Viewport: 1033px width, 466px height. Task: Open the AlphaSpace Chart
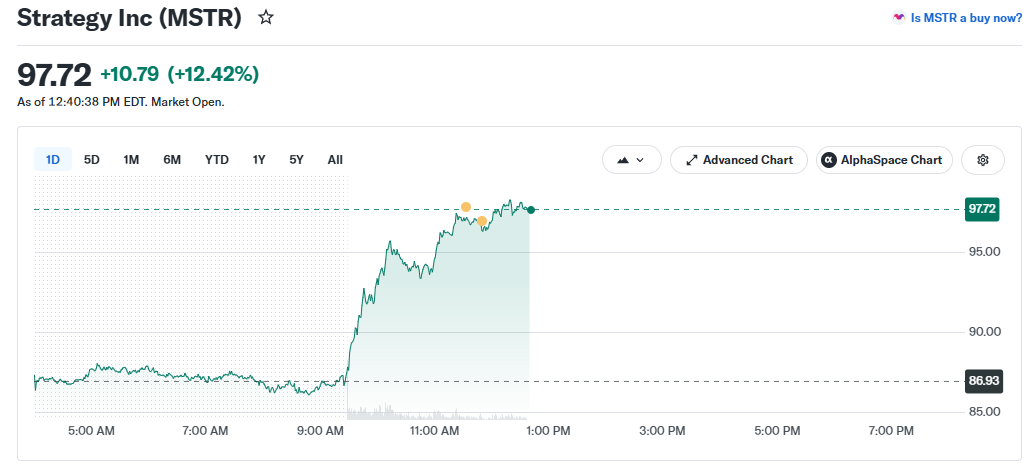[884, 160]
